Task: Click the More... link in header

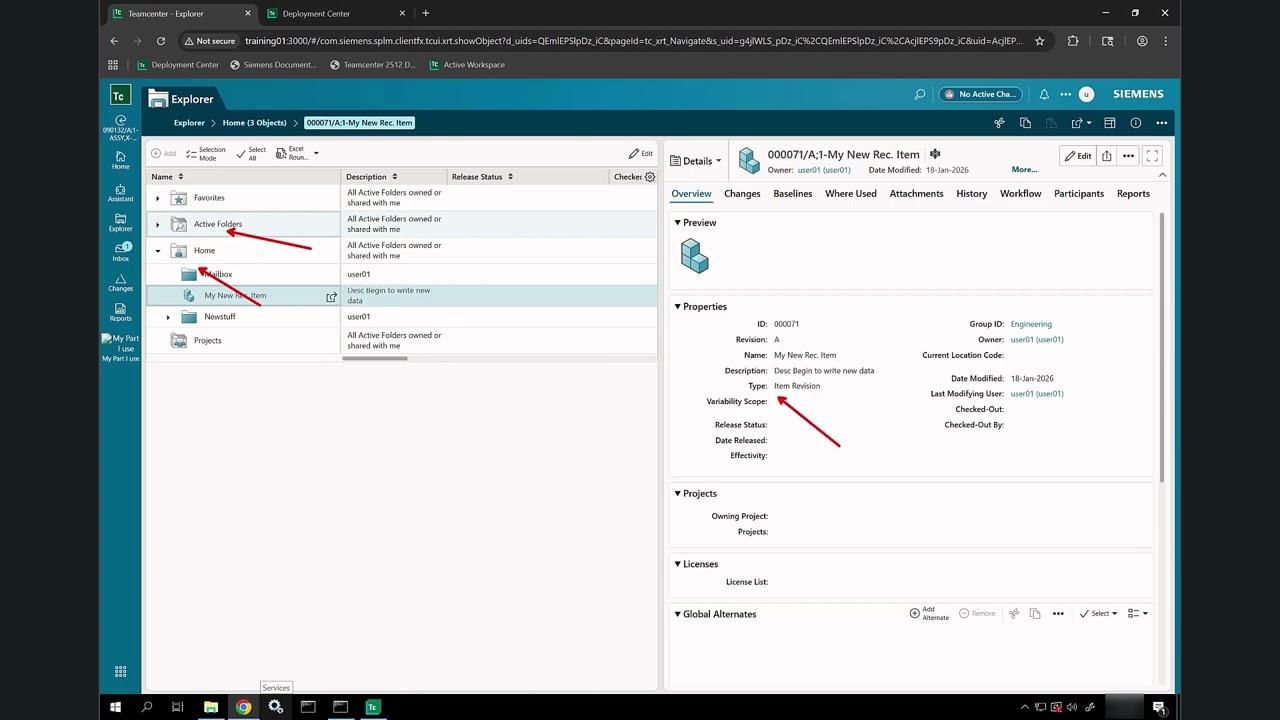Action: point(1024,170)
